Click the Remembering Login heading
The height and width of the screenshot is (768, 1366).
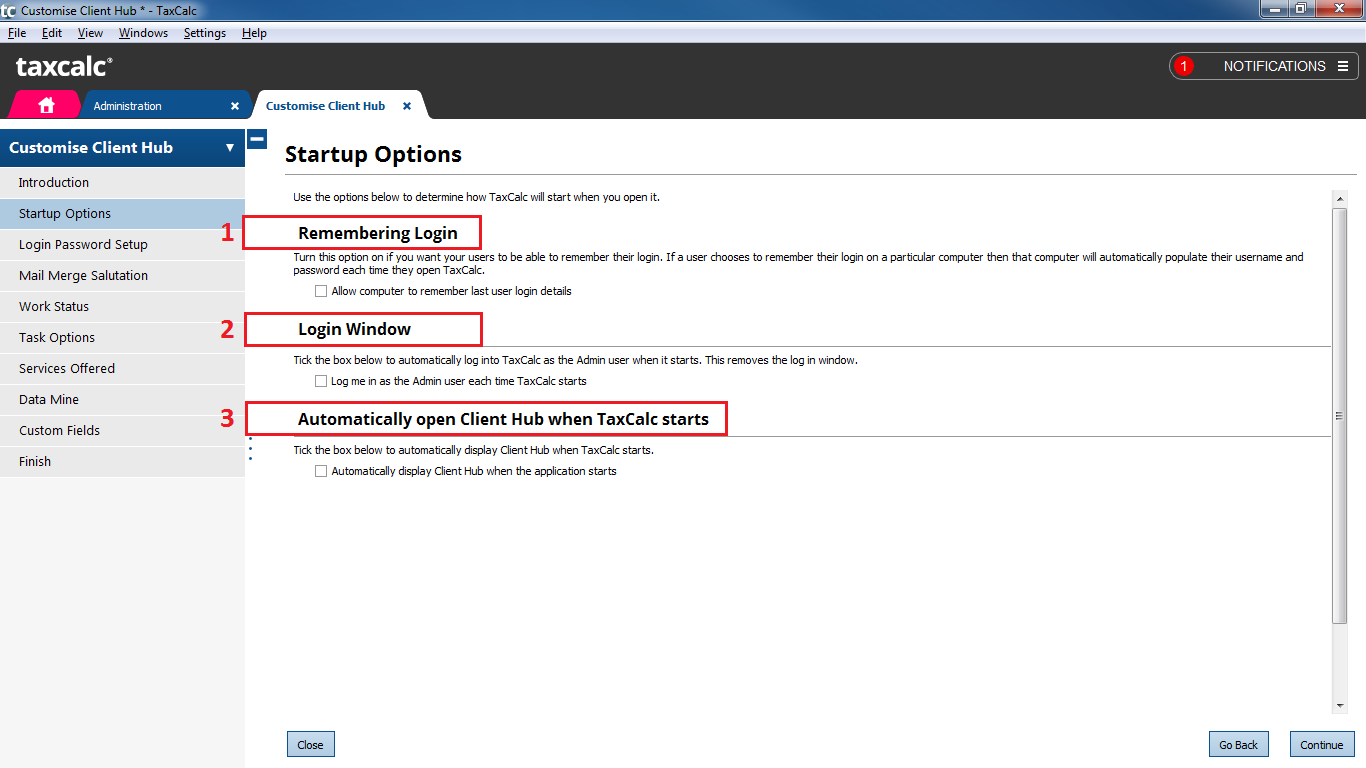(378, 233)
